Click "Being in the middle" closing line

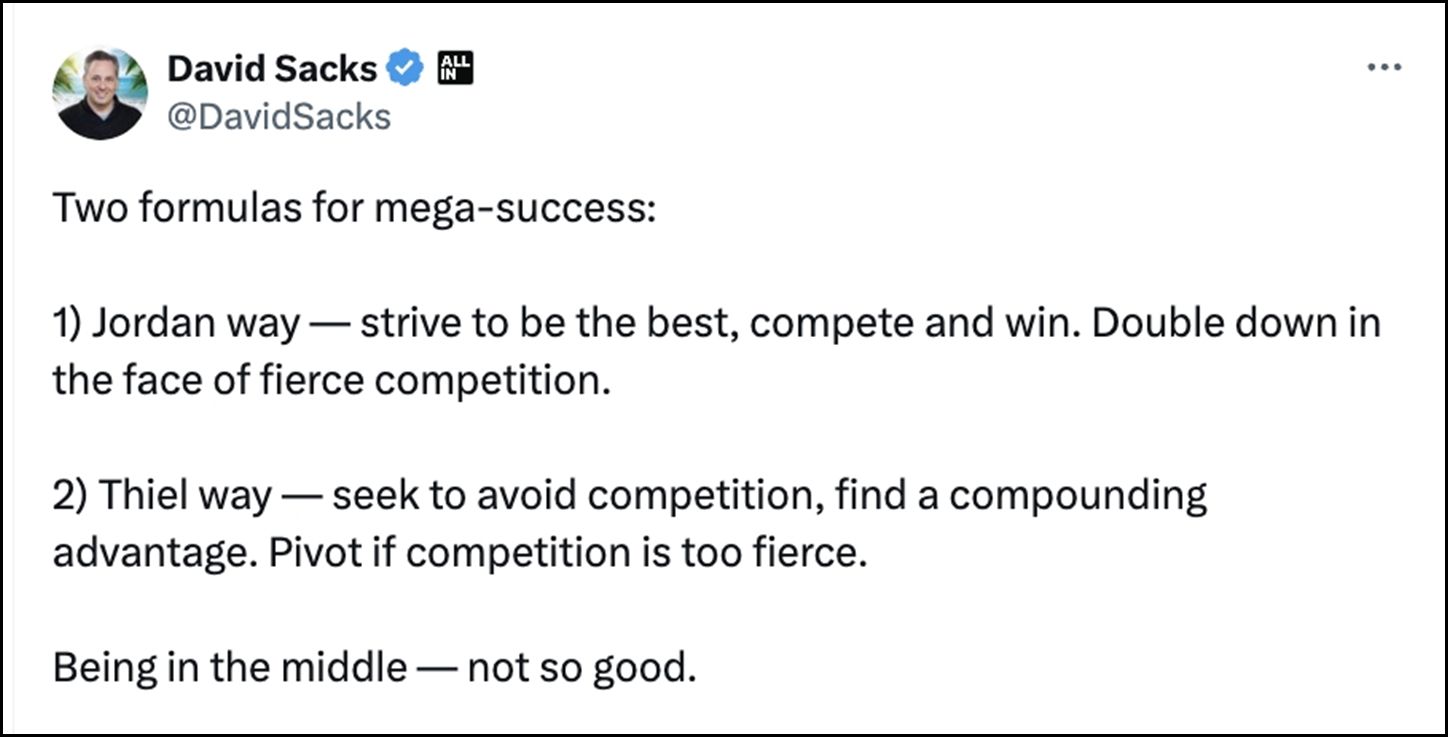(230, 667)
